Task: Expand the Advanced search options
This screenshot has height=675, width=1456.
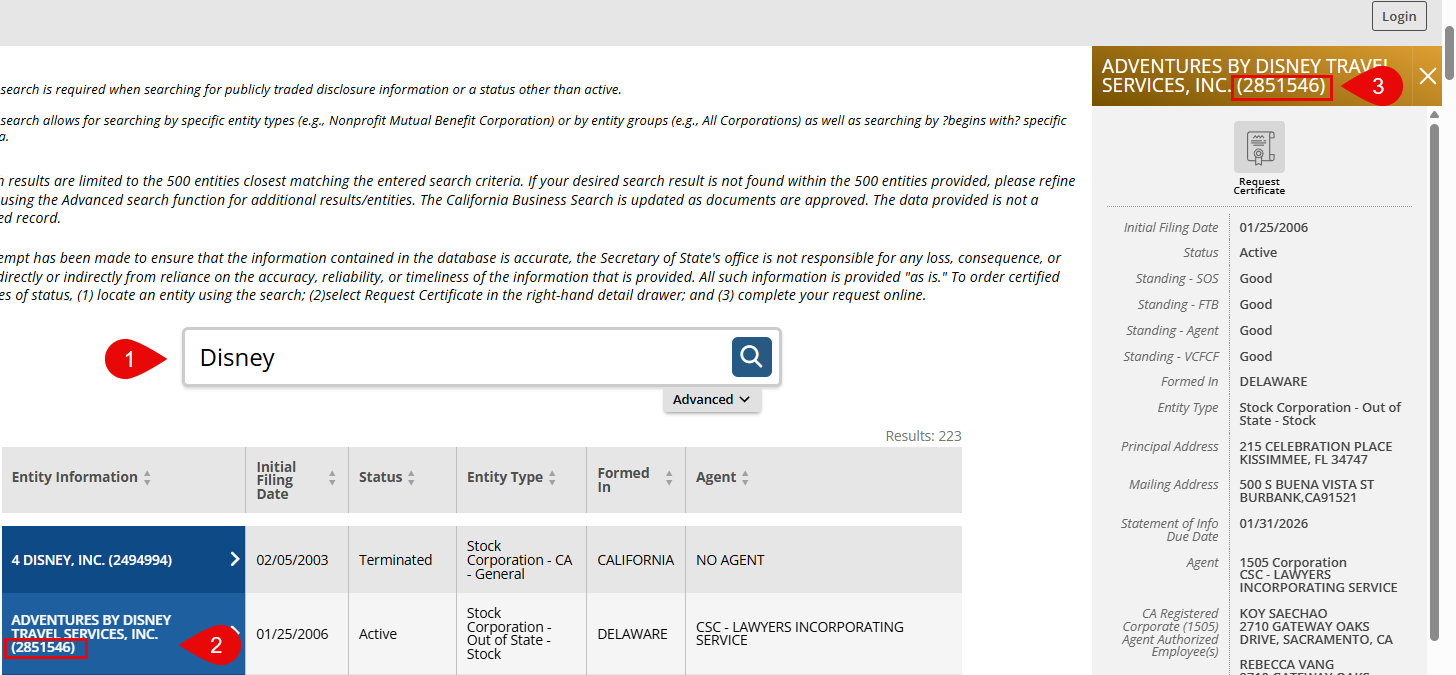Action: [x=712, y=399]
